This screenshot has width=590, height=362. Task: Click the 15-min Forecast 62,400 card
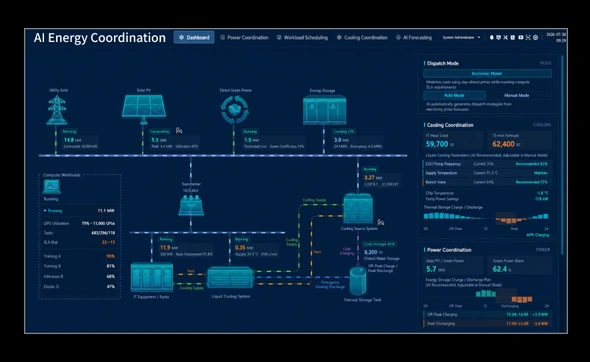pyautogui.click(x=520, y=140)
